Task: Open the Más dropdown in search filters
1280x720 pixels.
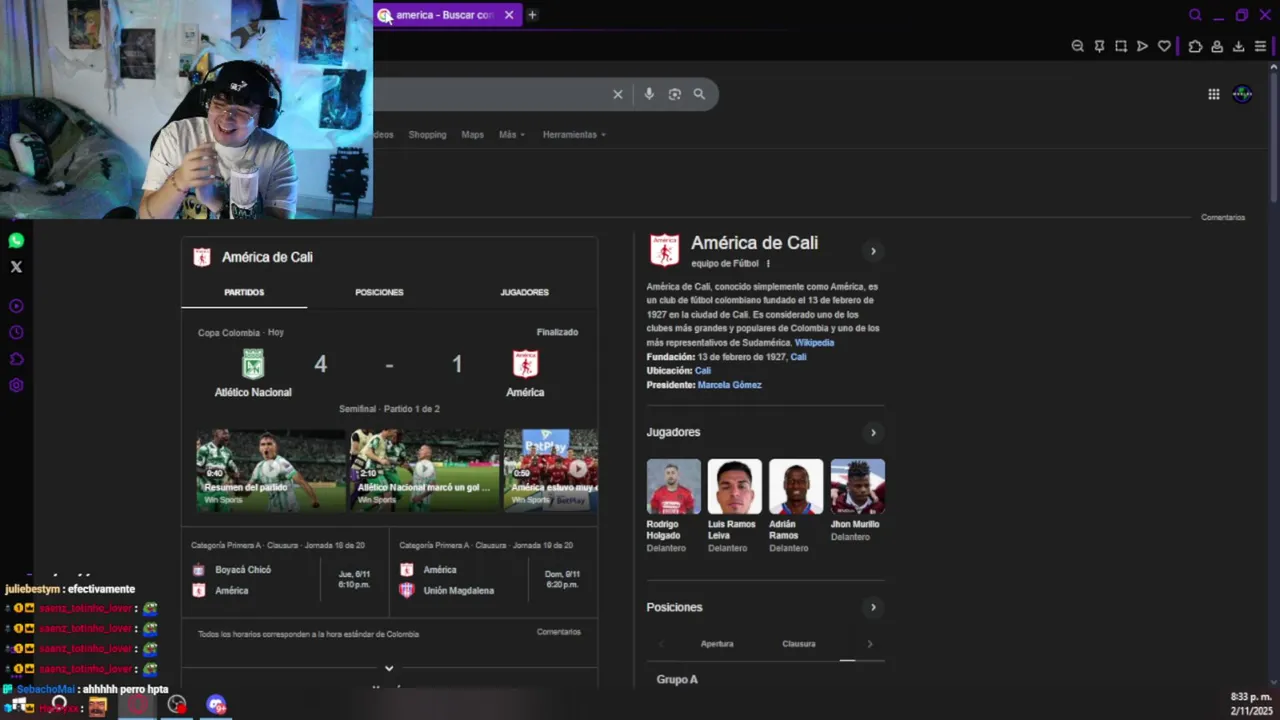Action: click(x=511, y=135)
